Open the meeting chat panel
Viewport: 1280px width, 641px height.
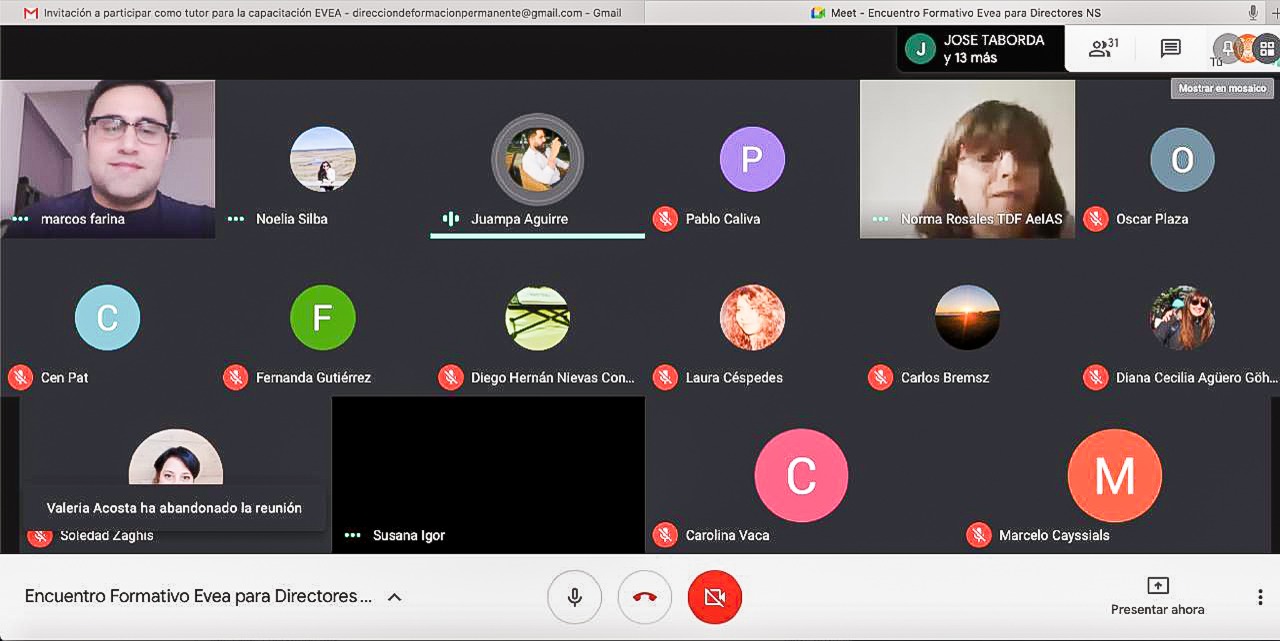click(1171, 48)
